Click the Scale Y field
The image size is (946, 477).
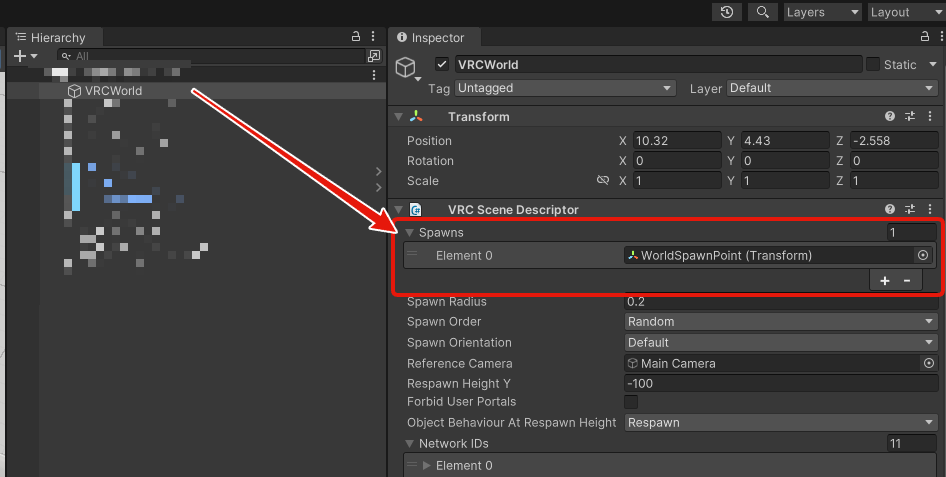coord(786,180)
